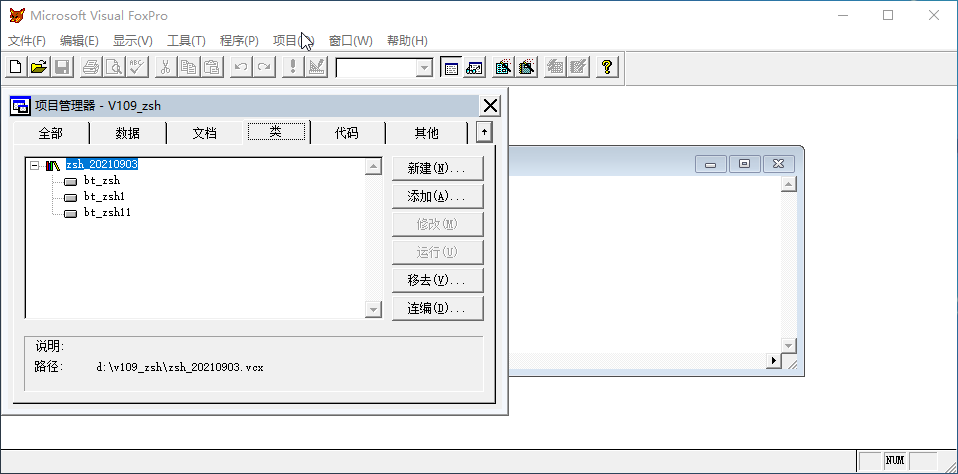Click the Print toolbar icon
The image size is (958, 474).
point(91,67)
